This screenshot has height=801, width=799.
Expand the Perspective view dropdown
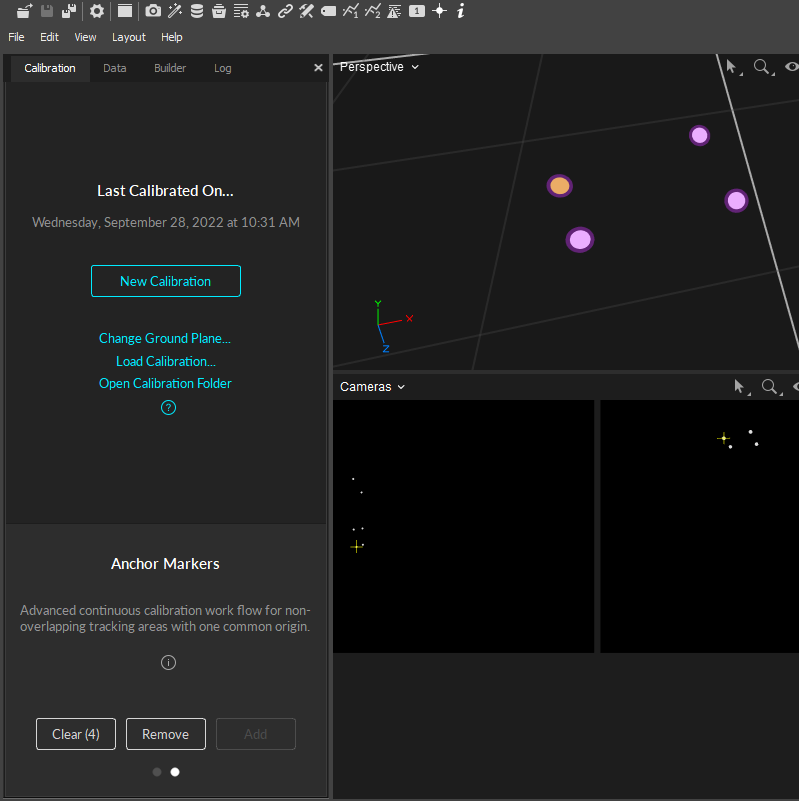[x=379, y=67]
